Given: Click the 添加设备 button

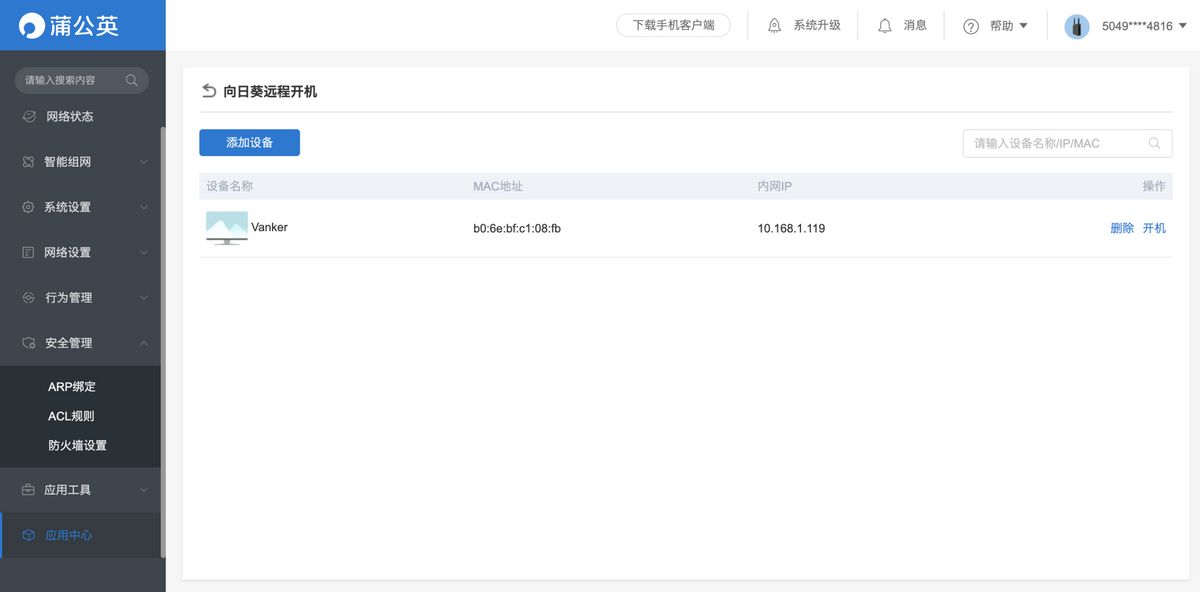Looking at the screenshot, I should [249, 143].
